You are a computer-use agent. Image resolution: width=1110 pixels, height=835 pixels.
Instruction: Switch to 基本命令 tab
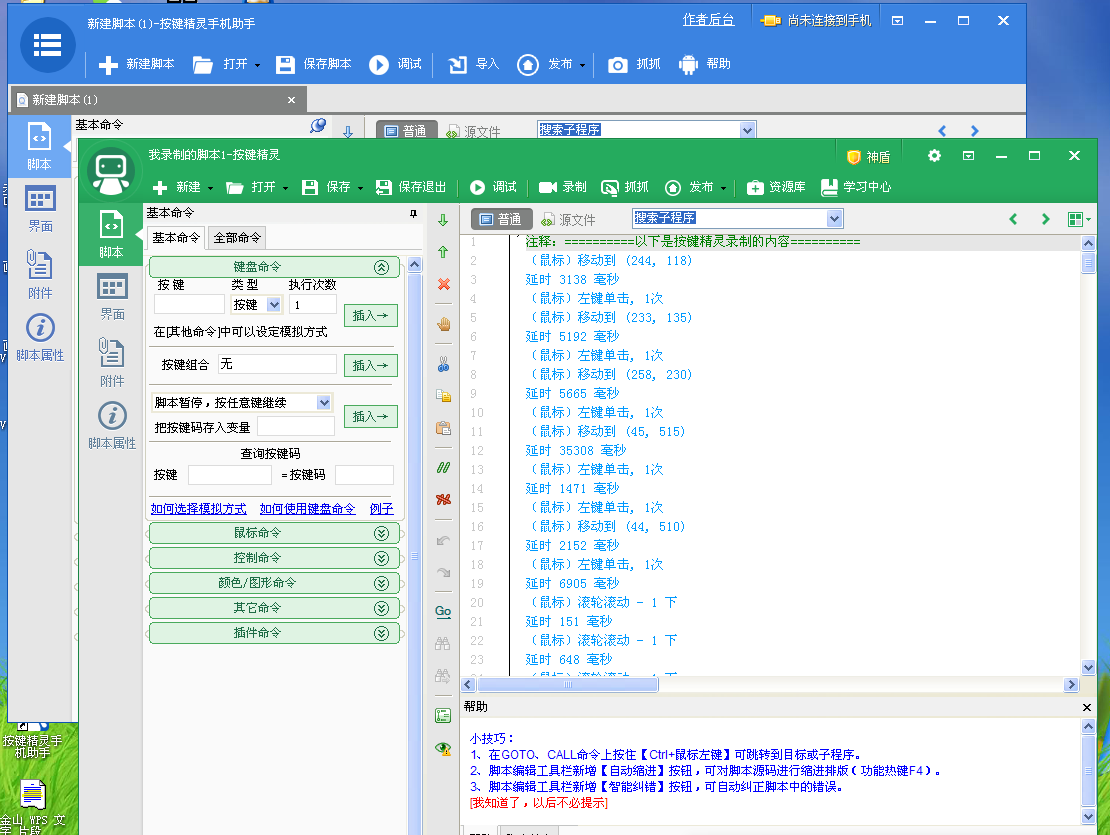176,238
